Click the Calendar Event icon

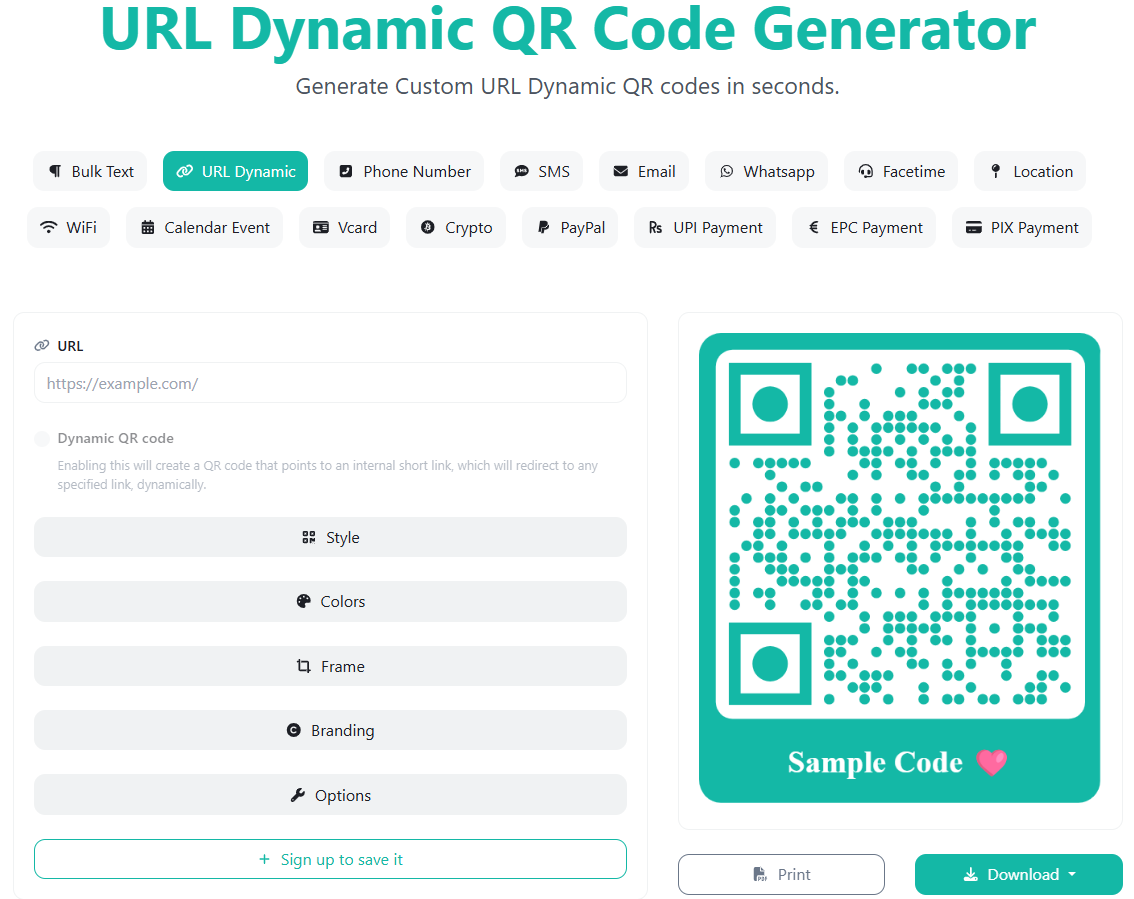[148, 228]
